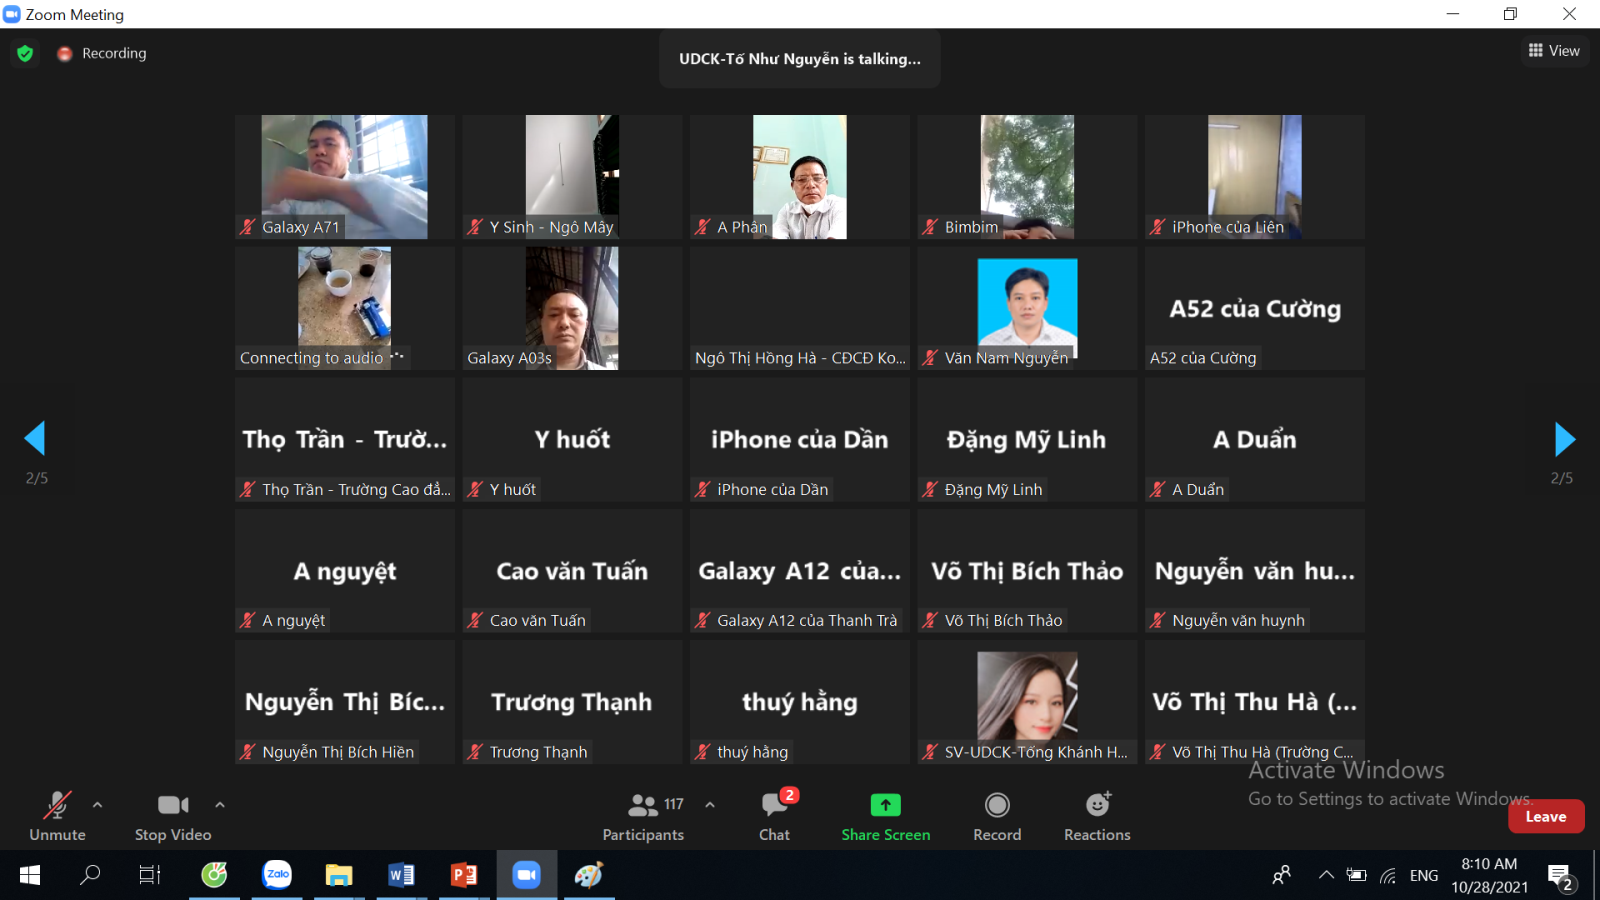Open the Participants panel
Screen dimensions: 1600x900
[643, 816]
